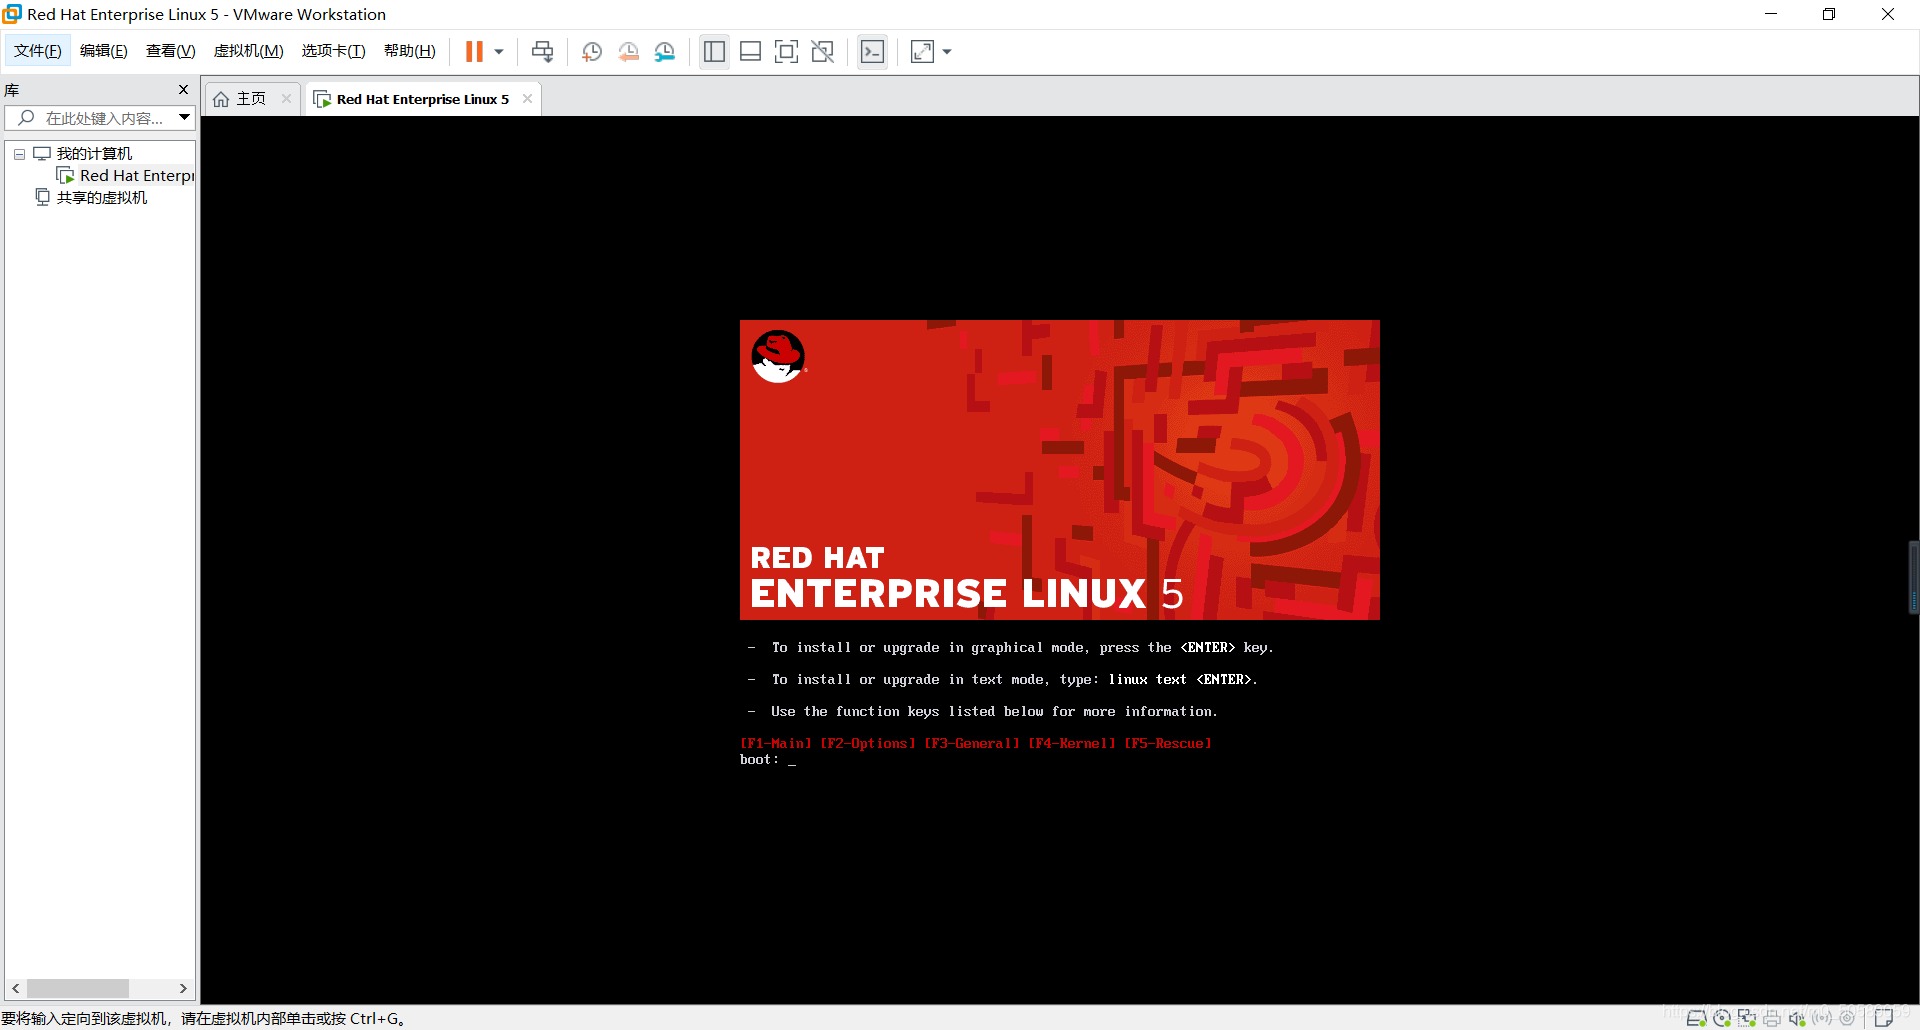Toggle the library sidebar view
This screenshot has width=1920, height=1030.
[714, 52]
